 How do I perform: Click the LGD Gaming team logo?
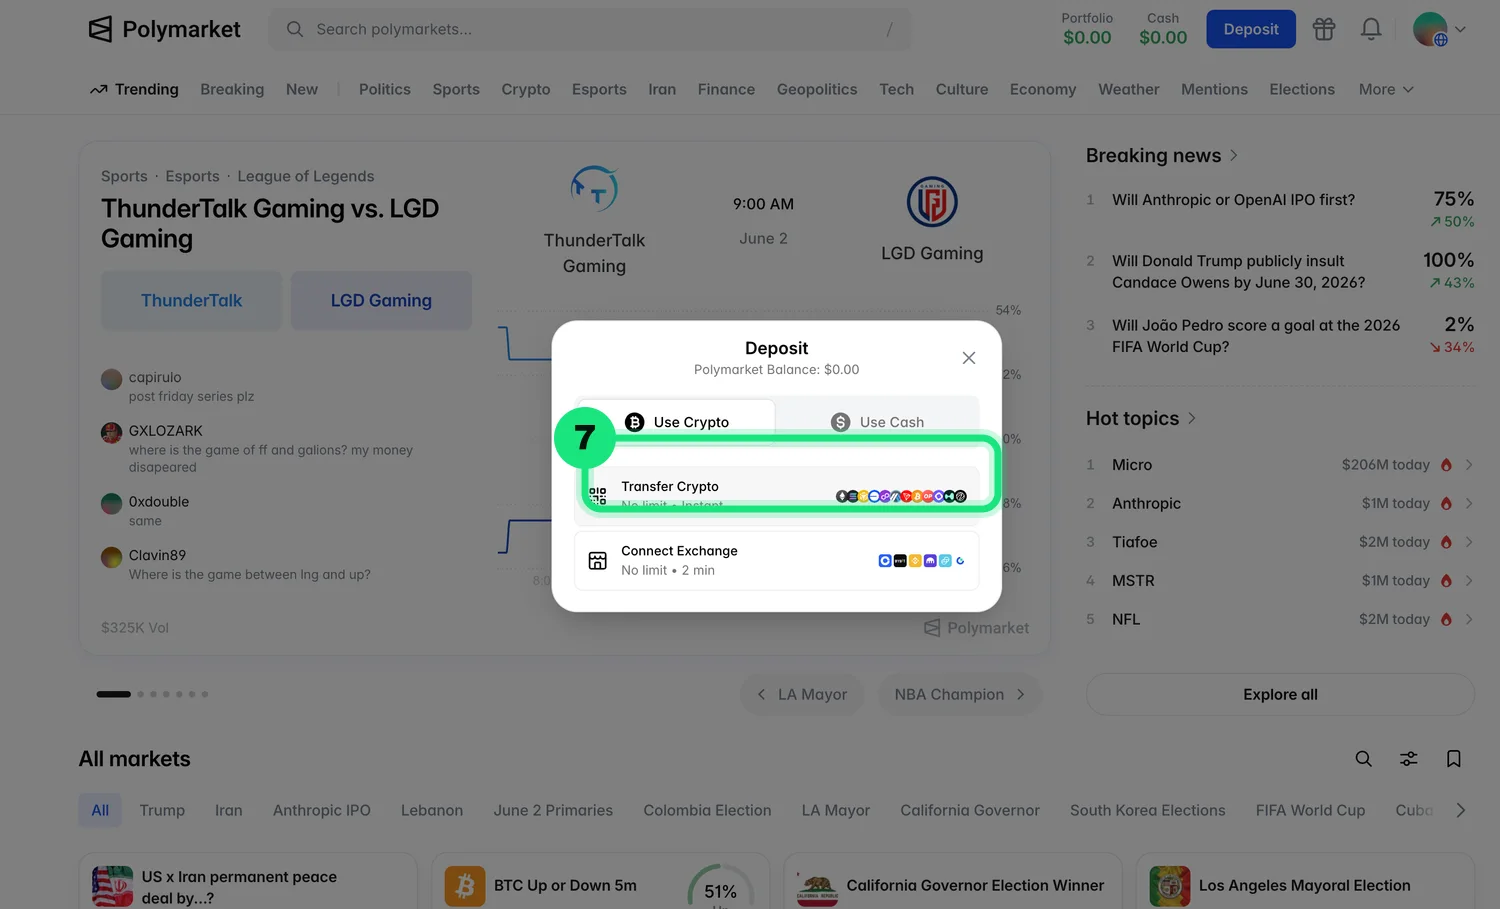click(x=932, y=201)
